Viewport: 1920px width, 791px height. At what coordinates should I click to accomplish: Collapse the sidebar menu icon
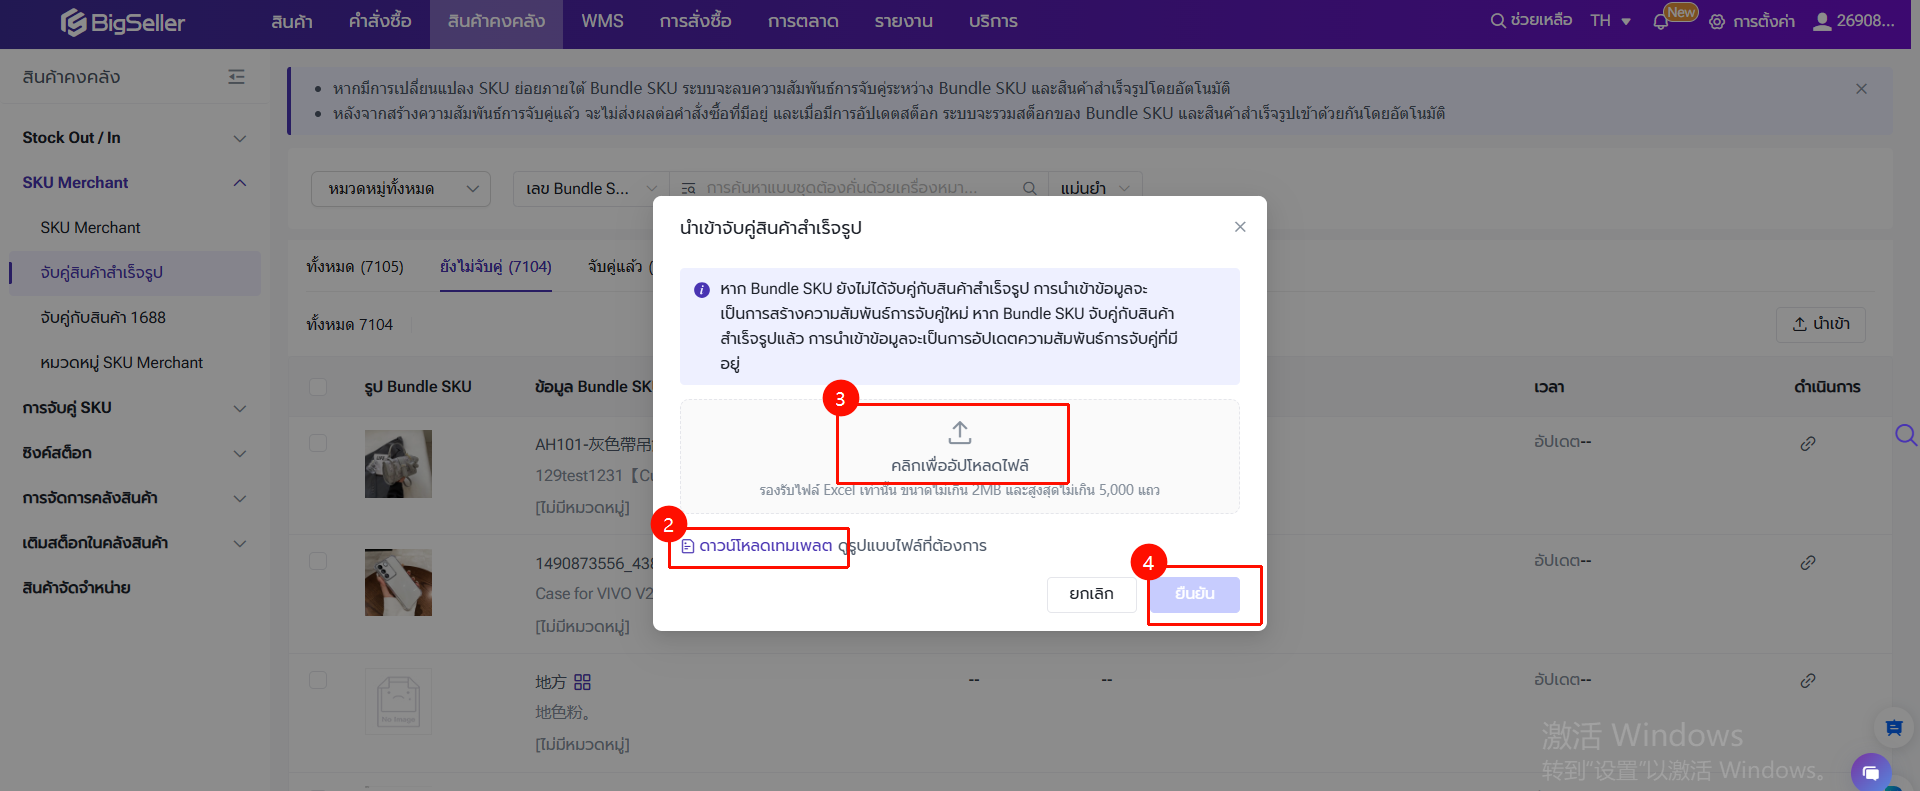pyautogui.click(x=236, y=77)
